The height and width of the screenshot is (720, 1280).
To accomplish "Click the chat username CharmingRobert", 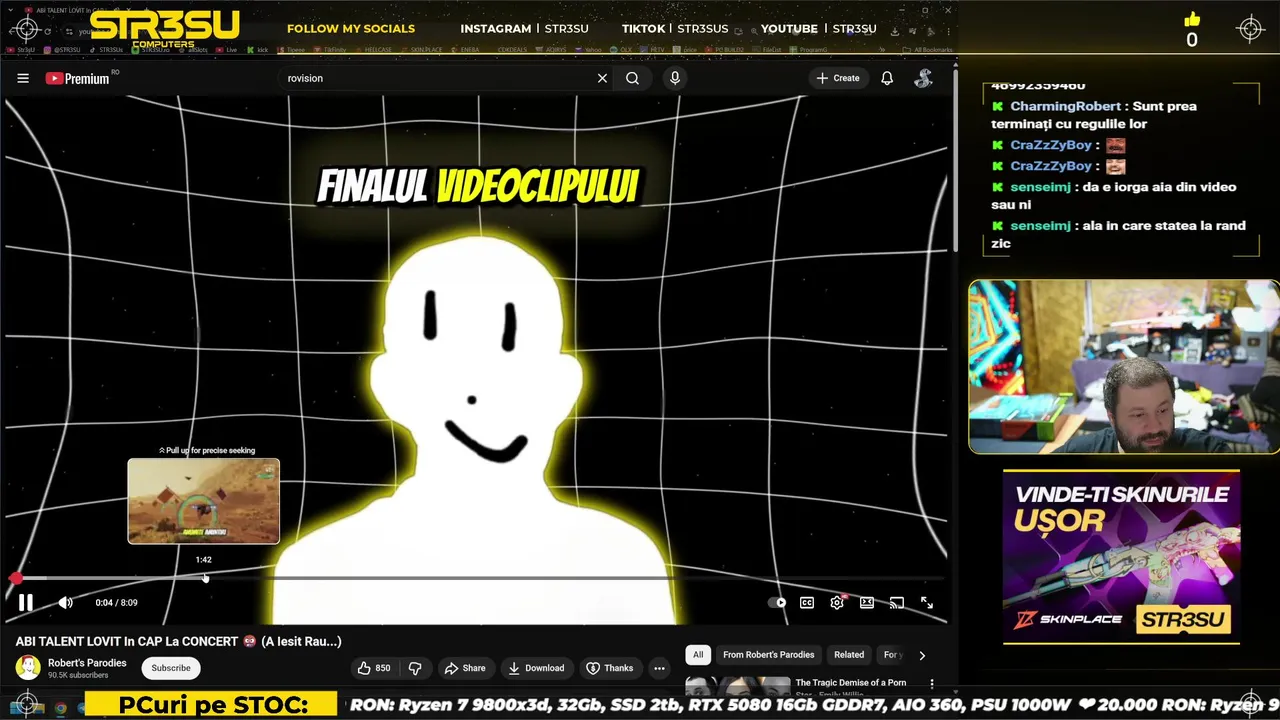I will click(1065, 106).
